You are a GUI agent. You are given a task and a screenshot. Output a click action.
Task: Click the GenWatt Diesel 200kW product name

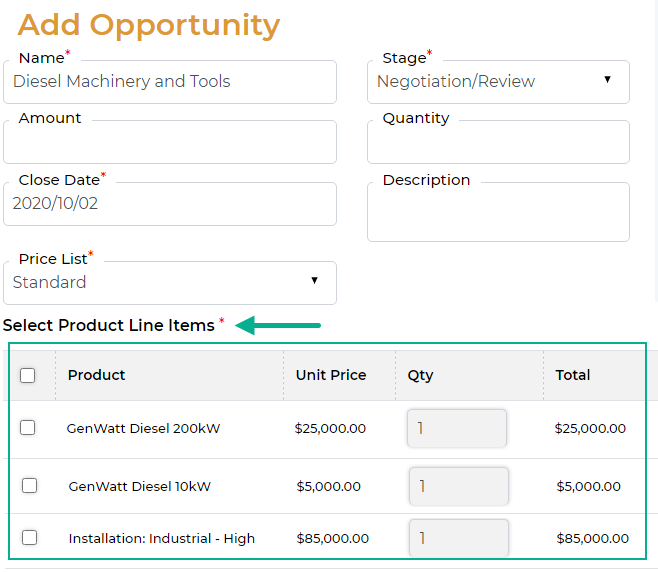coord(143,428)
